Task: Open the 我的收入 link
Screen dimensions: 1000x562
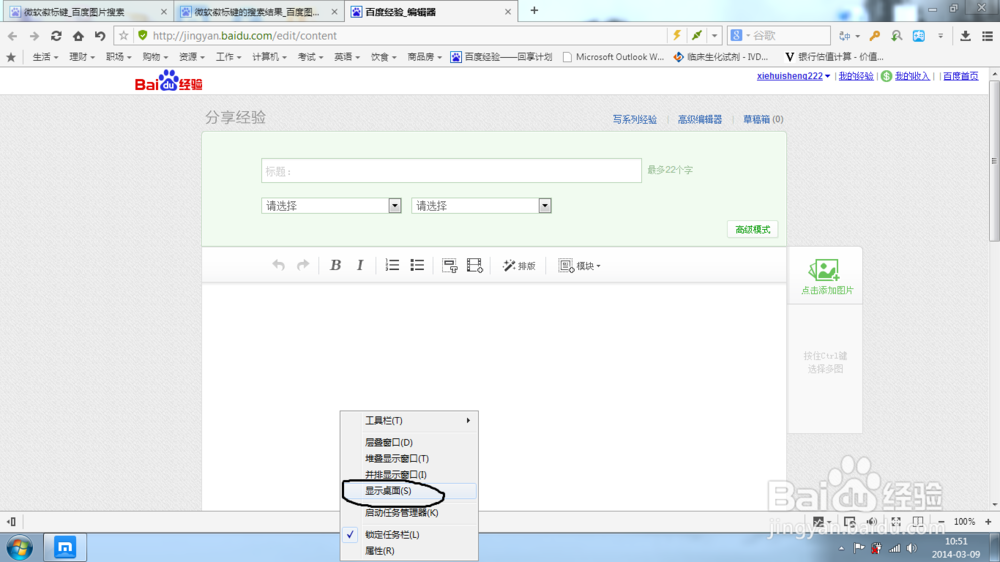Action: coord(912,76)
